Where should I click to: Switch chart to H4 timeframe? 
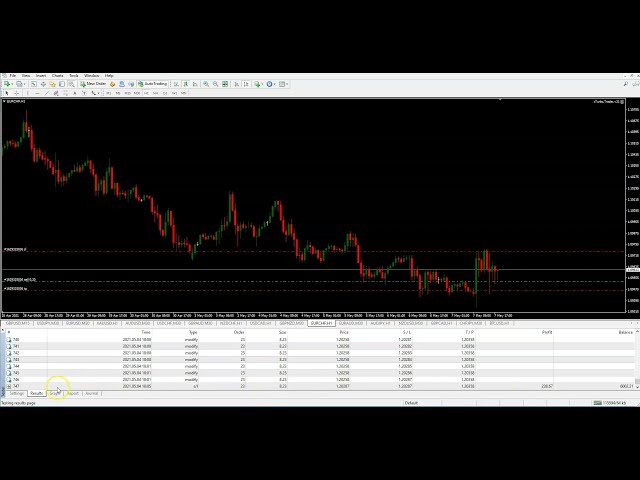tap(155, 93)
